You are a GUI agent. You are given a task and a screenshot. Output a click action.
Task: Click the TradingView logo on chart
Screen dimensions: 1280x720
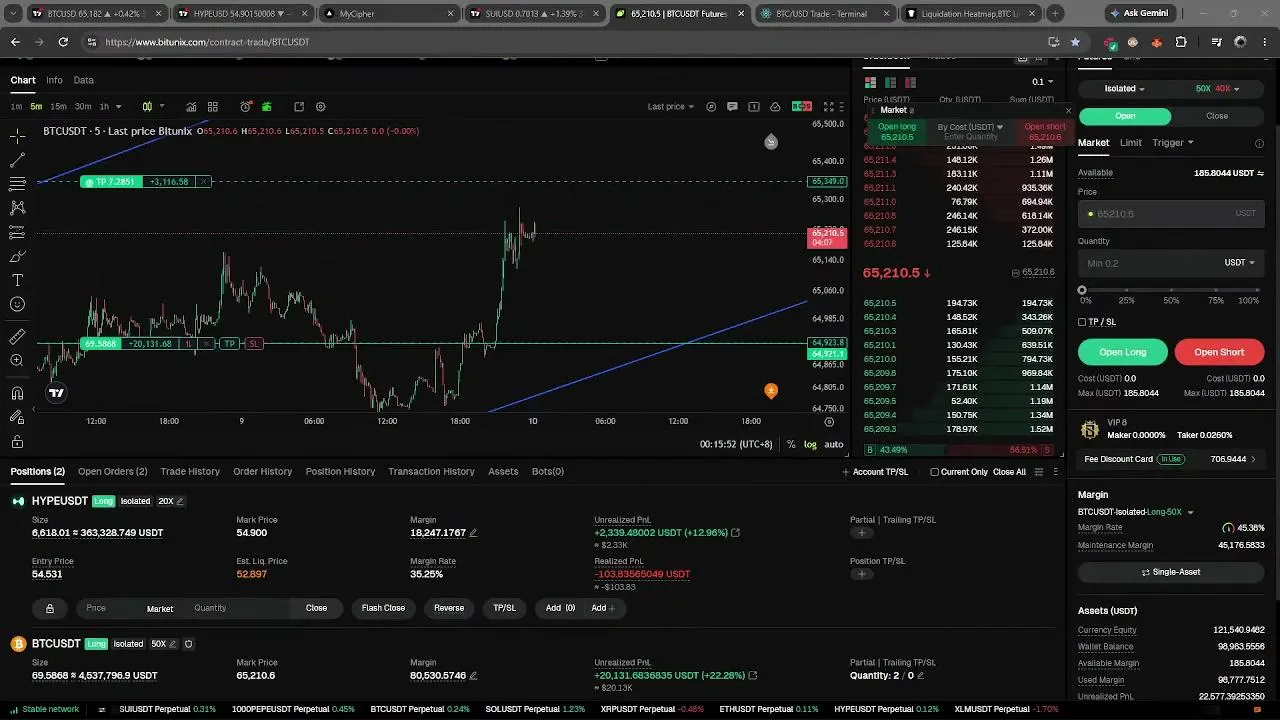56,393
